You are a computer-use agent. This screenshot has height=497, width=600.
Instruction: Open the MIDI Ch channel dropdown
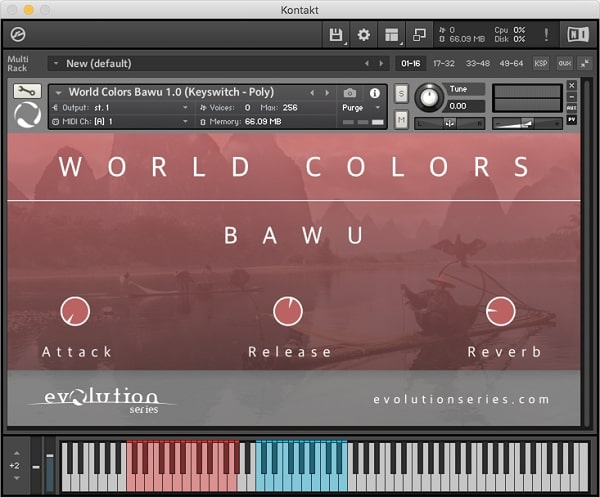(120, 121)
